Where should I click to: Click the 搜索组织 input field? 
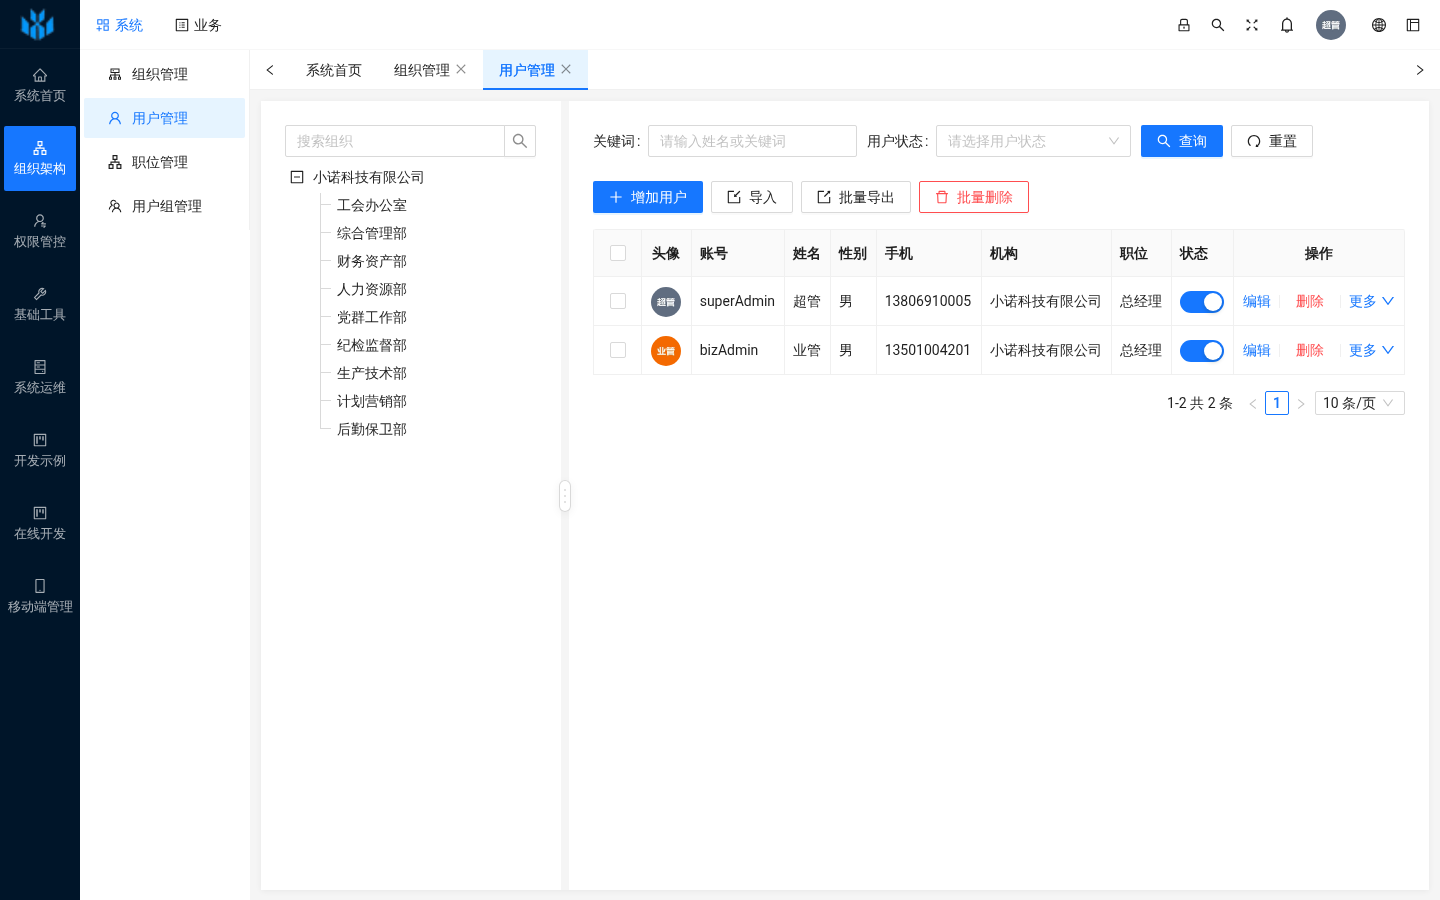[395, 141]
